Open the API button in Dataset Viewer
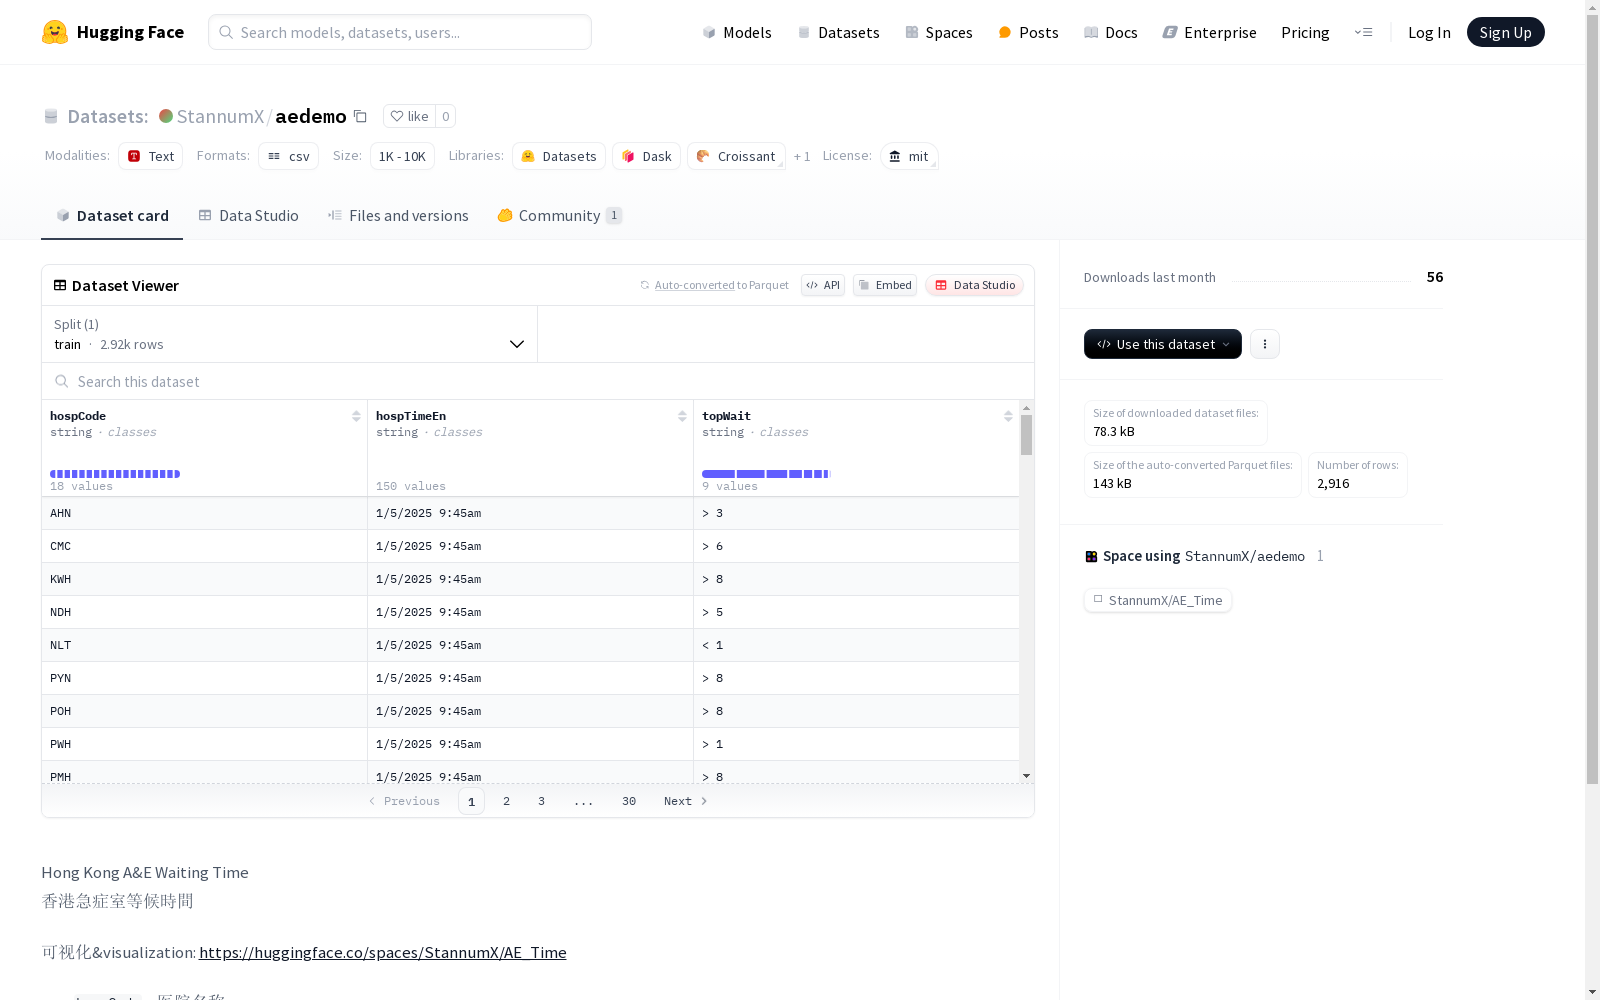The image size is (1600, 1000). (x=823, y=285)
